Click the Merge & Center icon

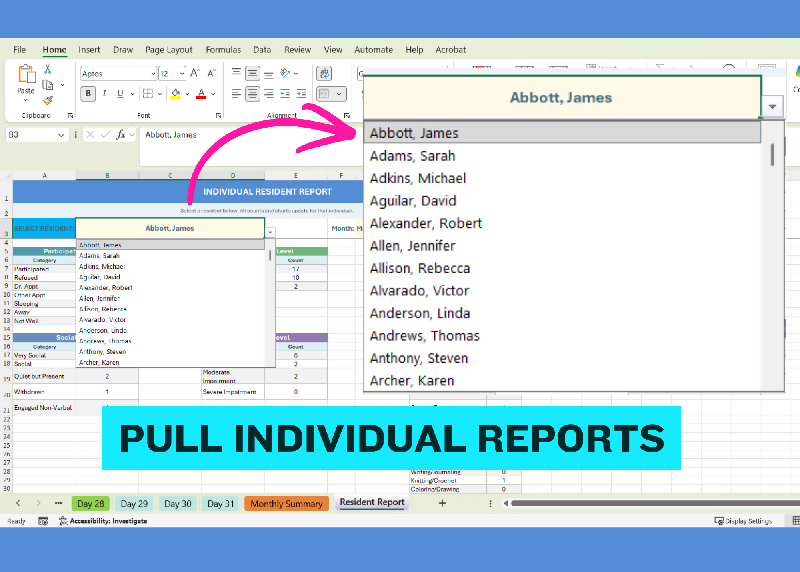(x=324, y=94)
